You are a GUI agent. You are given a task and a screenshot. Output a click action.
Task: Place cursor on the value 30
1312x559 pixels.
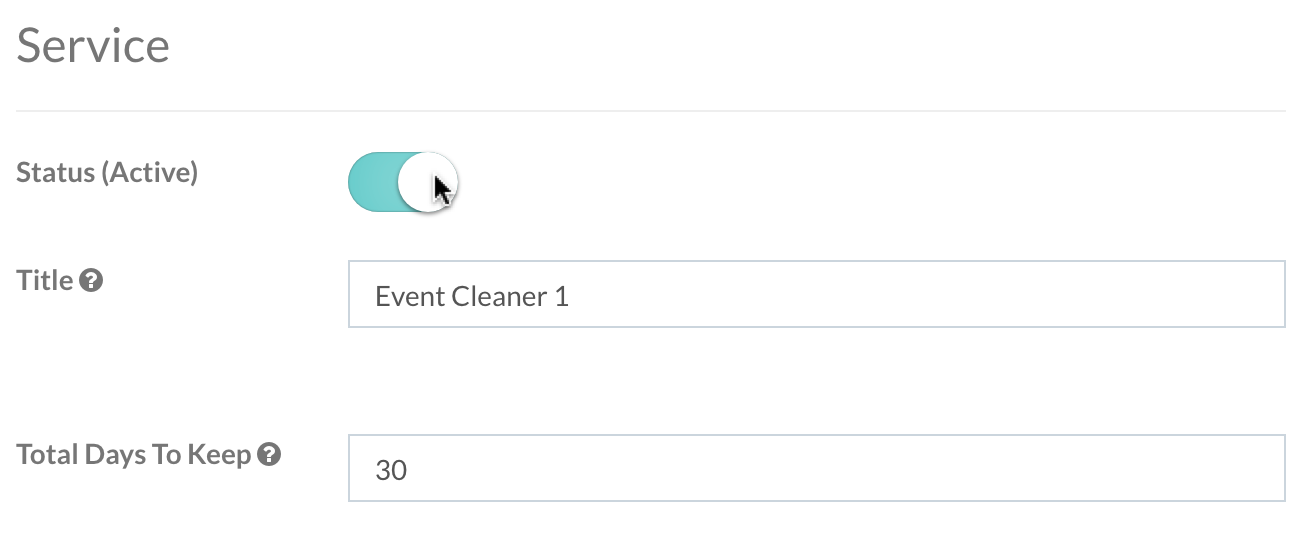[x=391, y=470]
